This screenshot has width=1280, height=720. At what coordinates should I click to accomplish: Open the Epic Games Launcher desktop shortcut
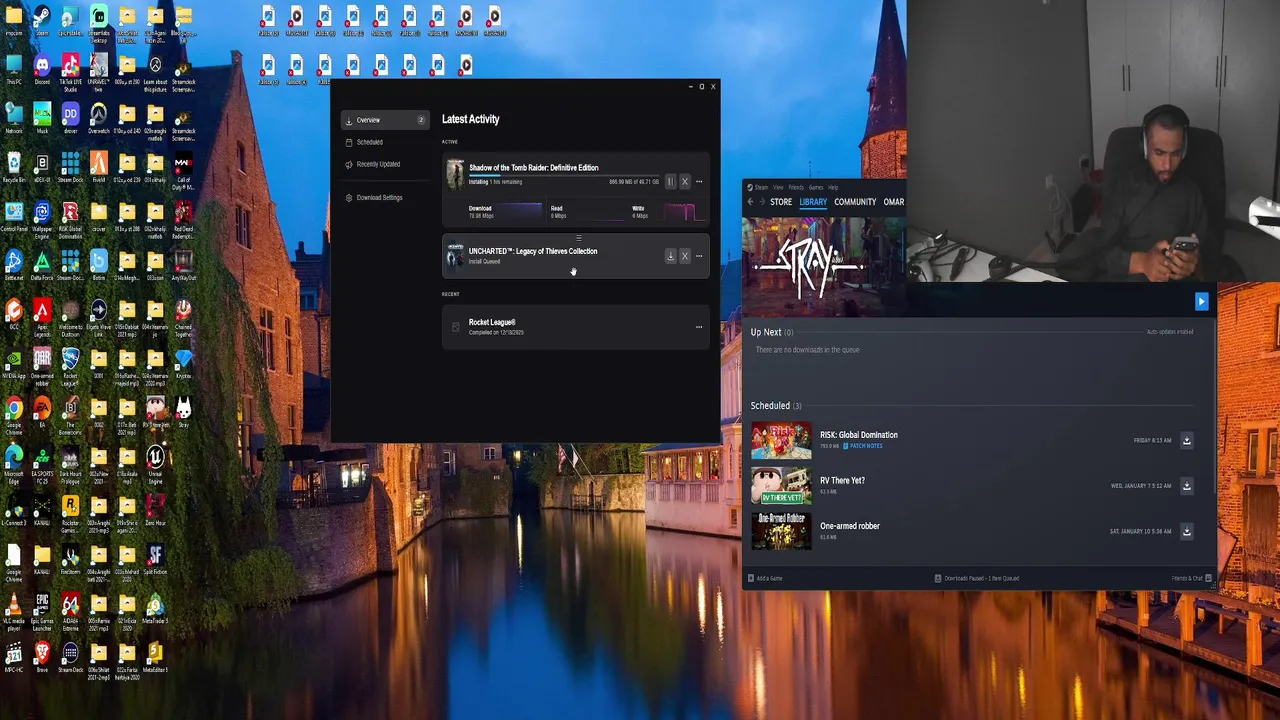(x=42, y=613)
